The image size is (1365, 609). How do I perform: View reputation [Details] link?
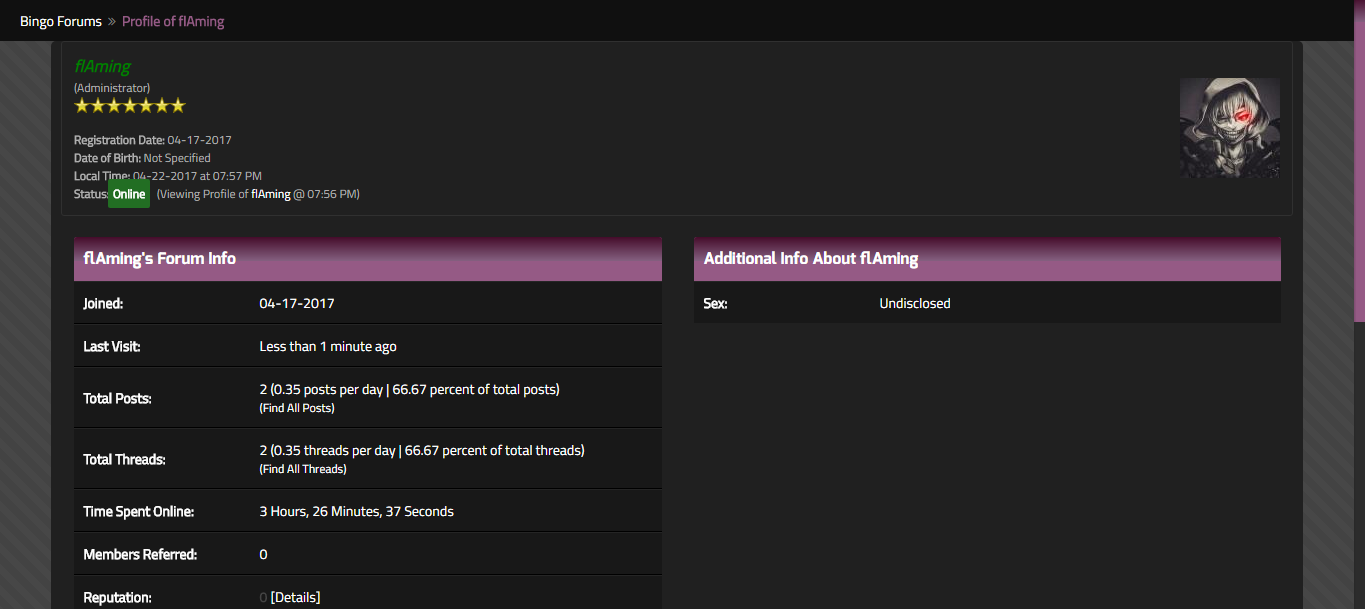click(295, 597)
